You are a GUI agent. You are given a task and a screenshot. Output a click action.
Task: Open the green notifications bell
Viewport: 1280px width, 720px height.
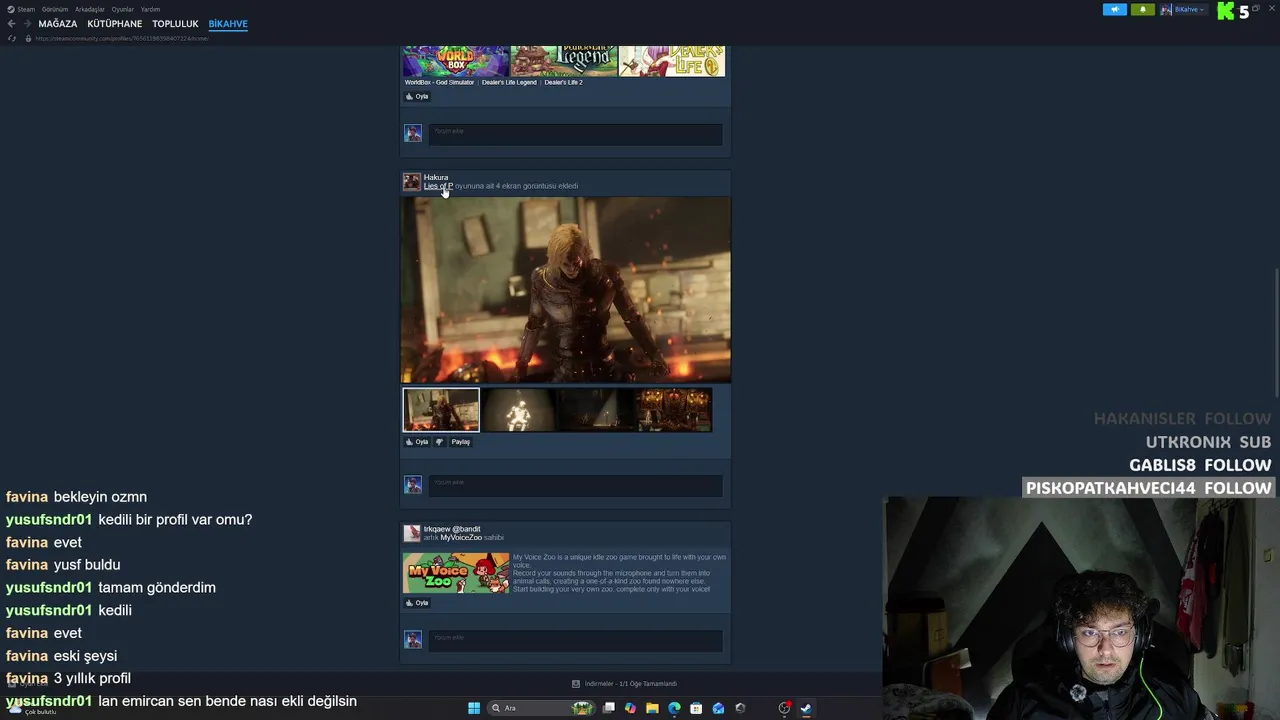tap(1142, 10)
